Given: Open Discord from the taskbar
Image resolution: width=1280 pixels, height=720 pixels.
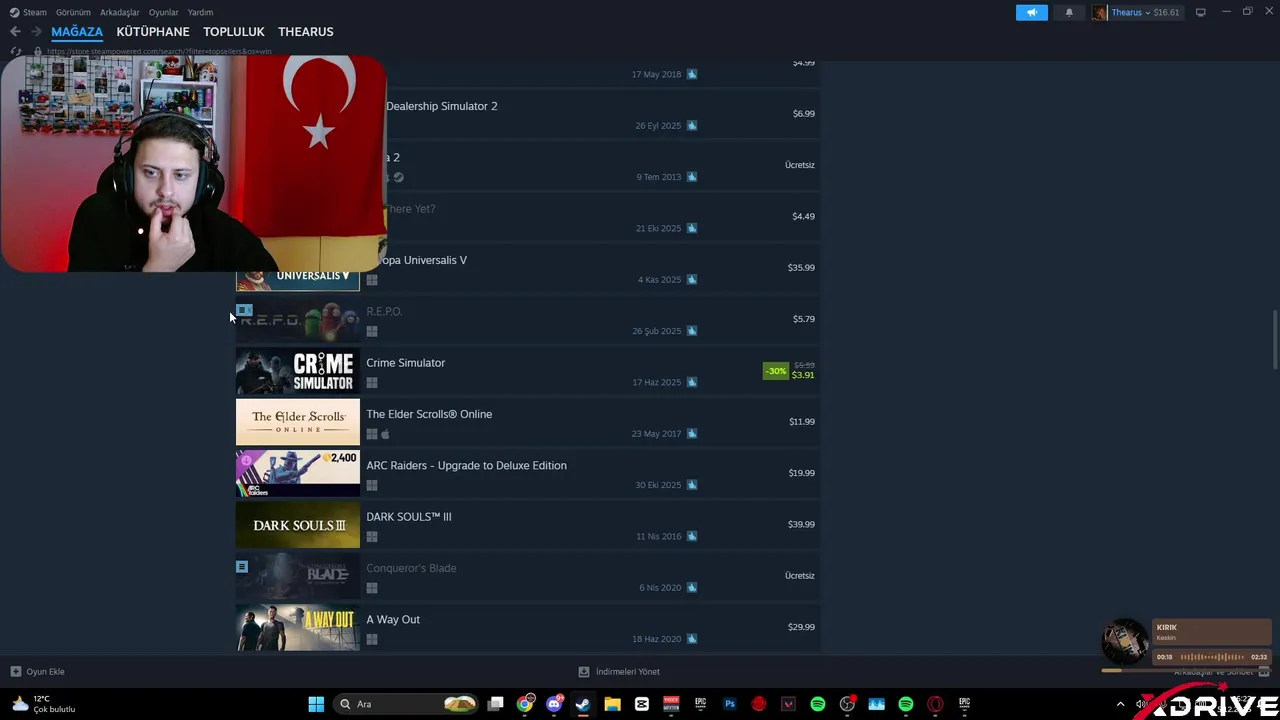Looking at the screenshot, I should [554, 704].
